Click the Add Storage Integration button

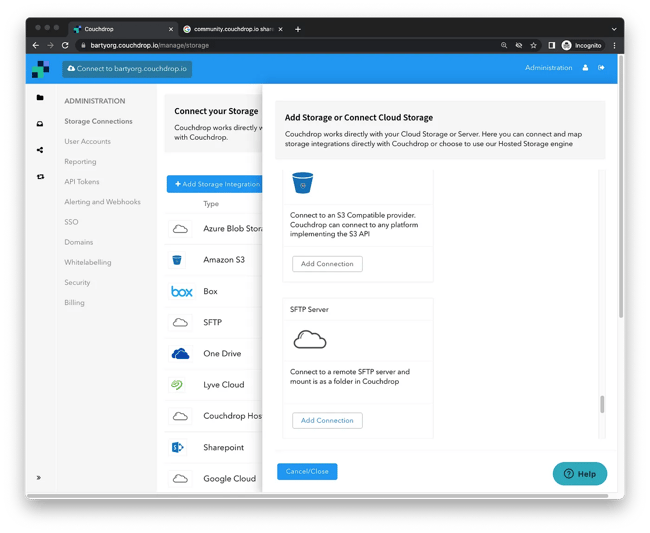click(x=214, y=184)
